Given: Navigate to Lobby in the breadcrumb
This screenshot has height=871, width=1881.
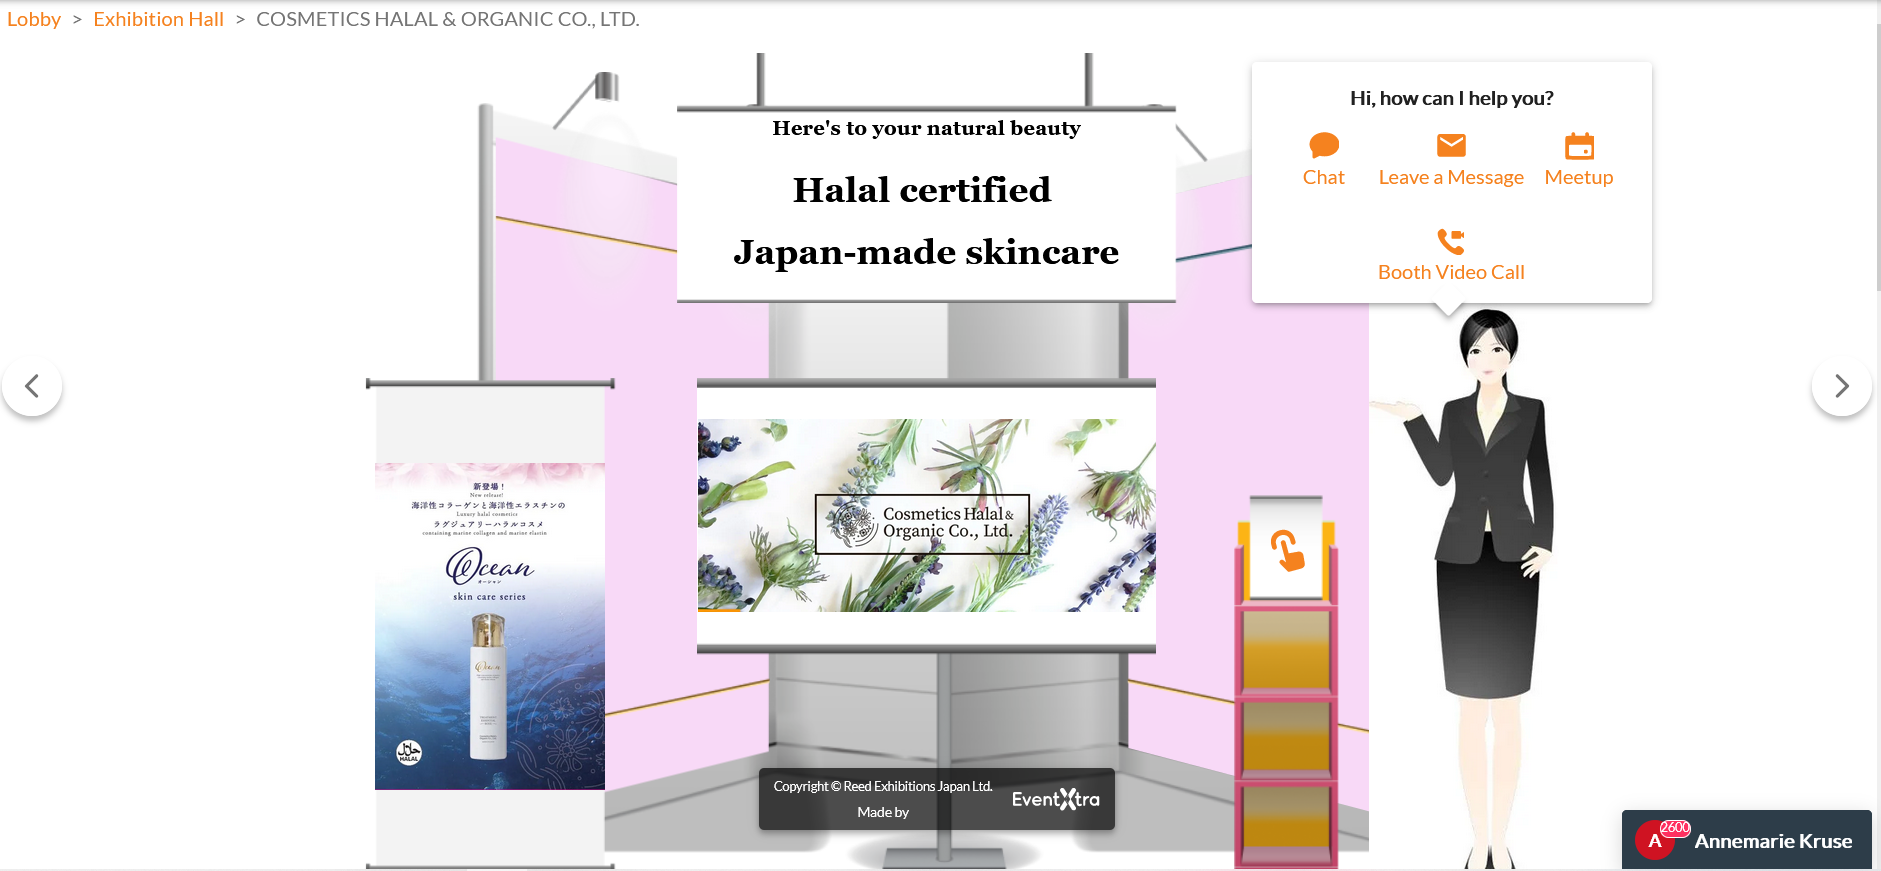Looking at the screenshot, I should point(34,19).
